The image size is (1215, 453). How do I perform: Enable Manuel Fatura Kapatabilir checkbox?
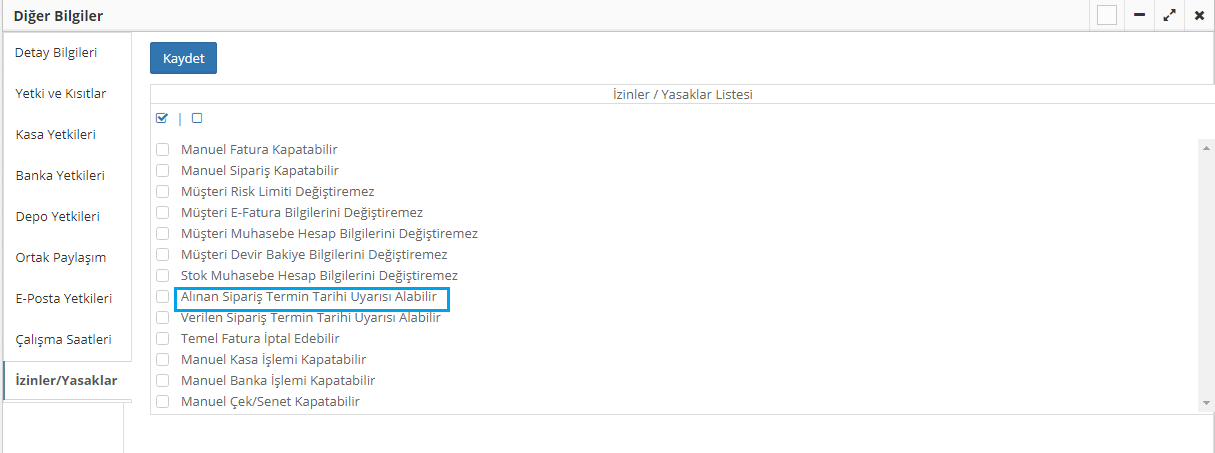click(x=162, y=150)
